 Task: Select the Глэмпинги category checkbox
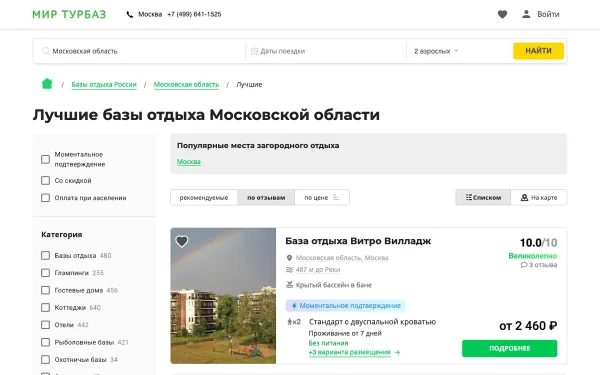coord(46,272)
